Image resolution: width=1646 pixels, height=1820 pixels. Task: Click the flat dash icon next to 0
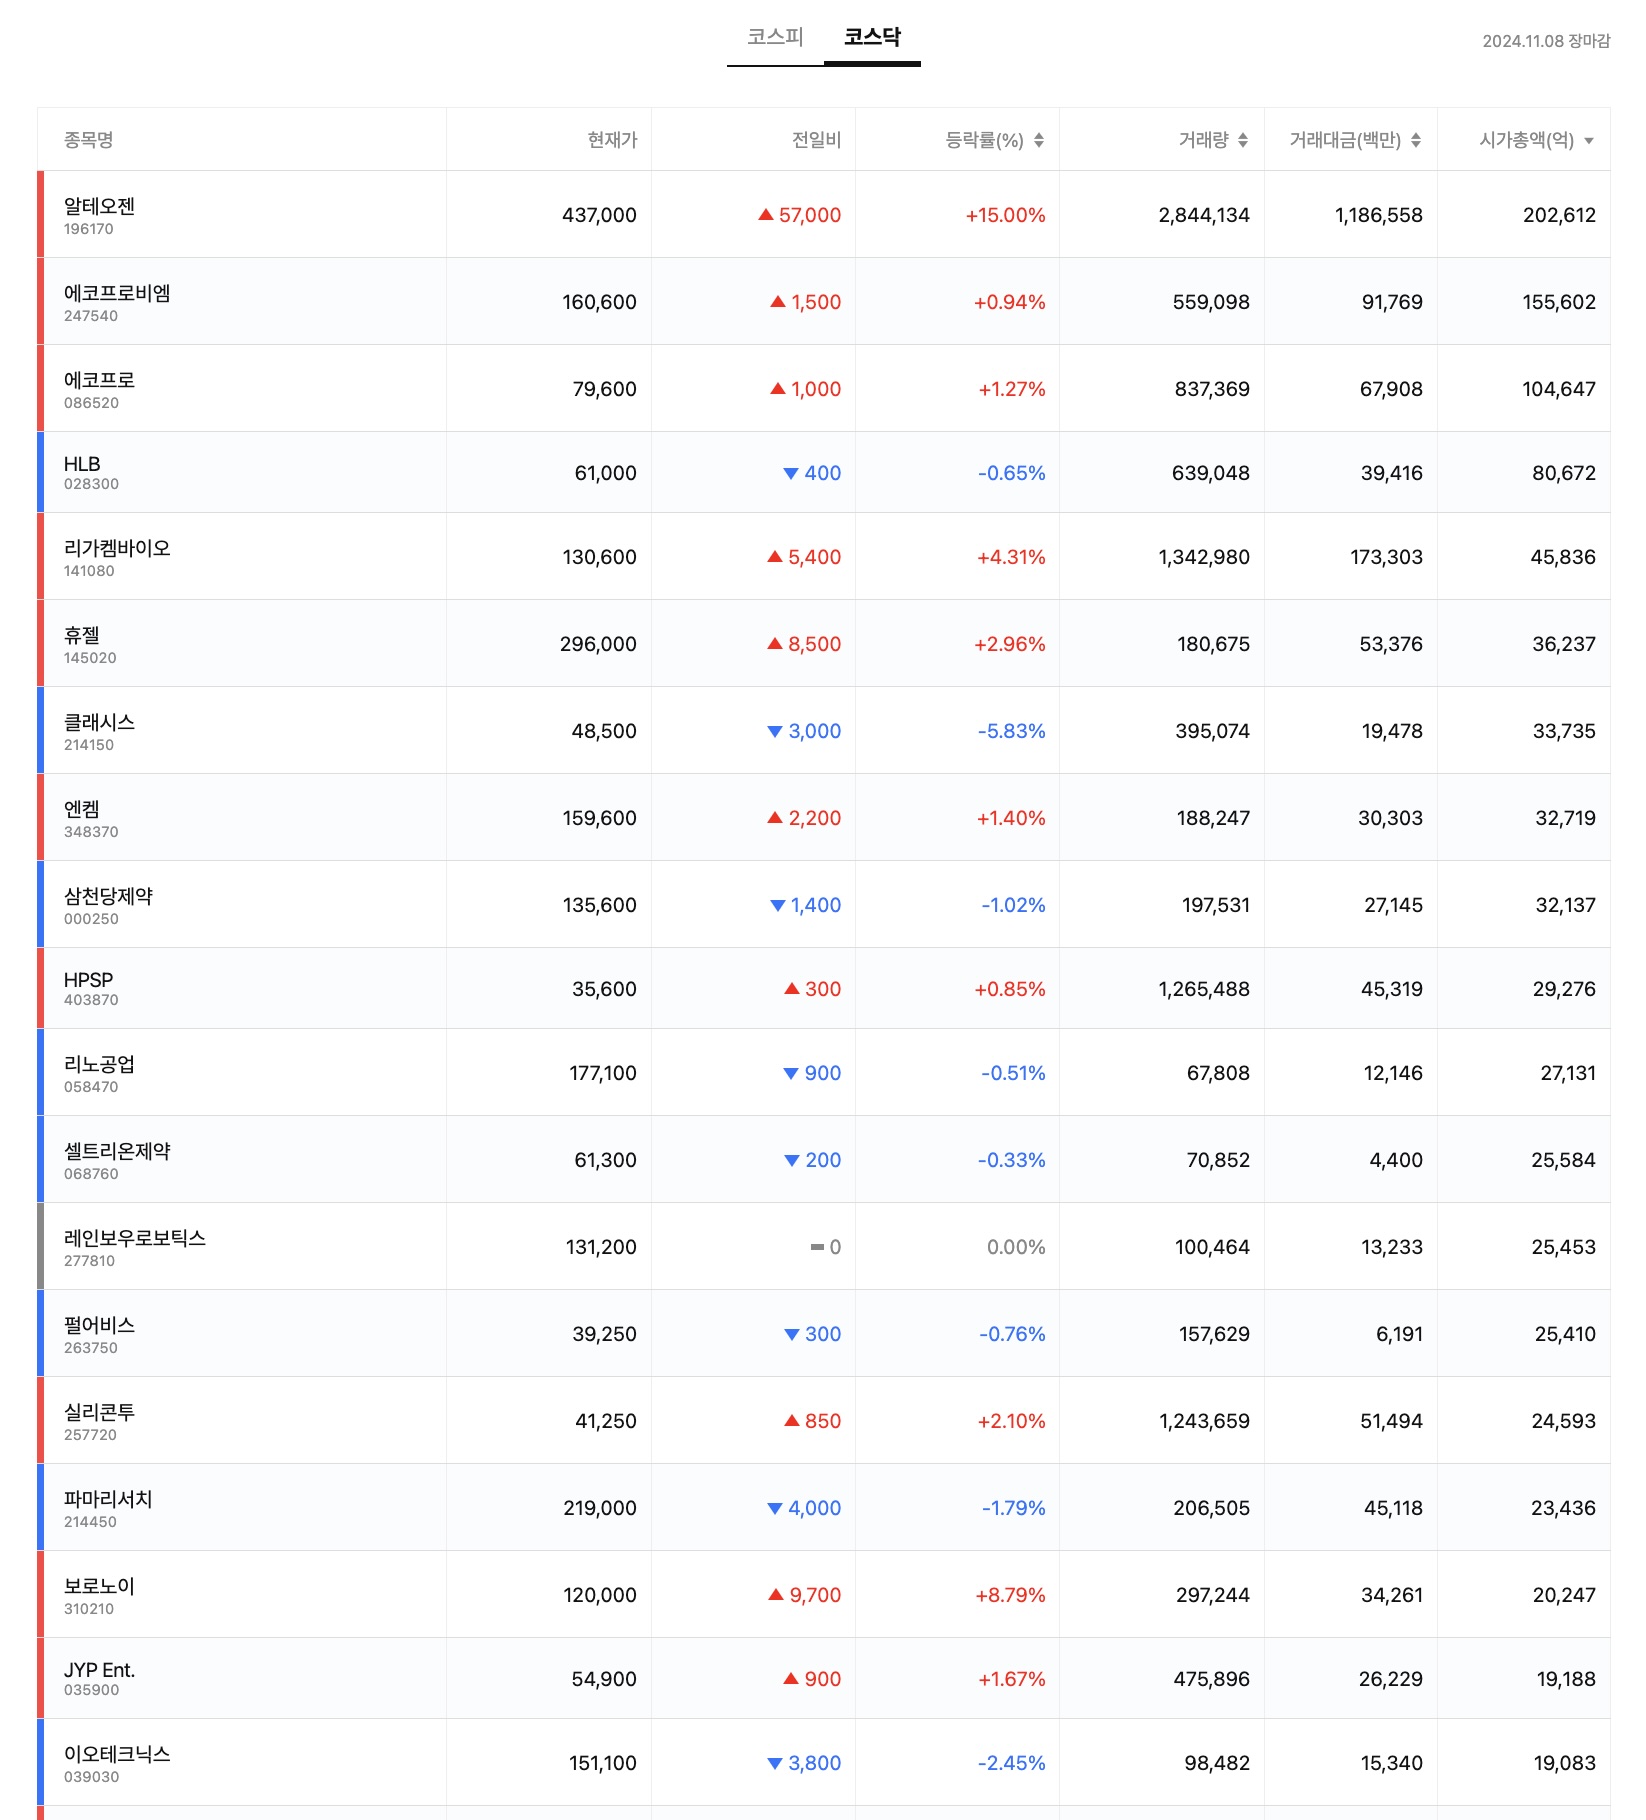[x=817, y=1247]
